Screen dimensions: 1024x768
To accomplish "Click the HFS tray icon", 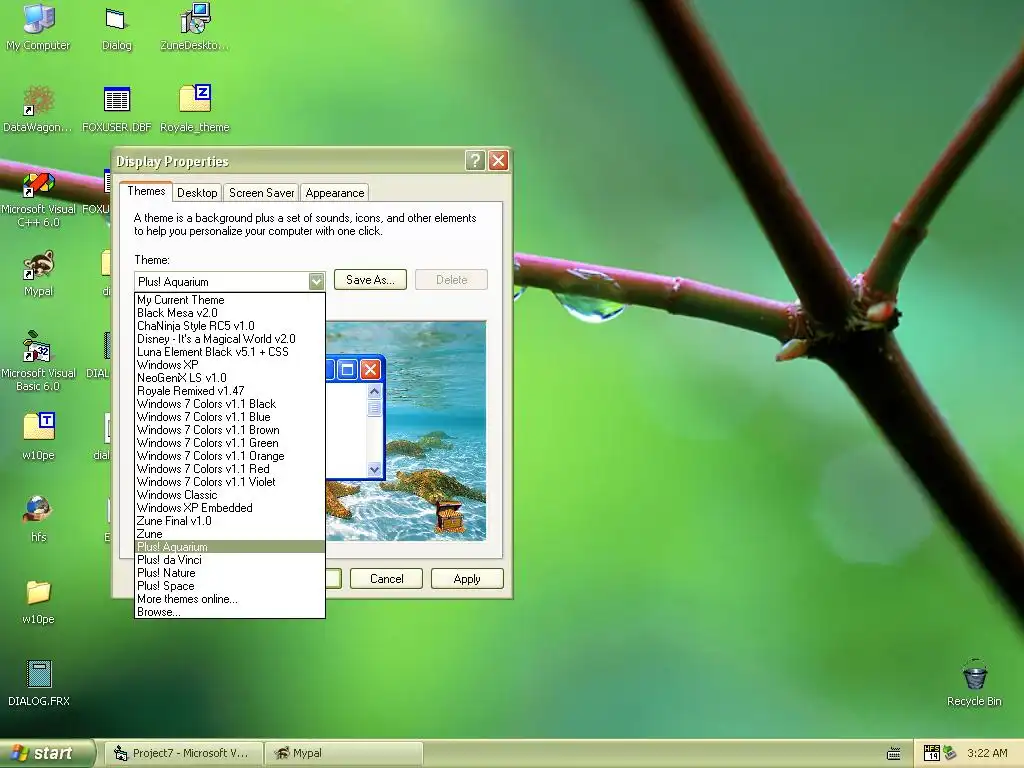I will [x=932, y=753].
